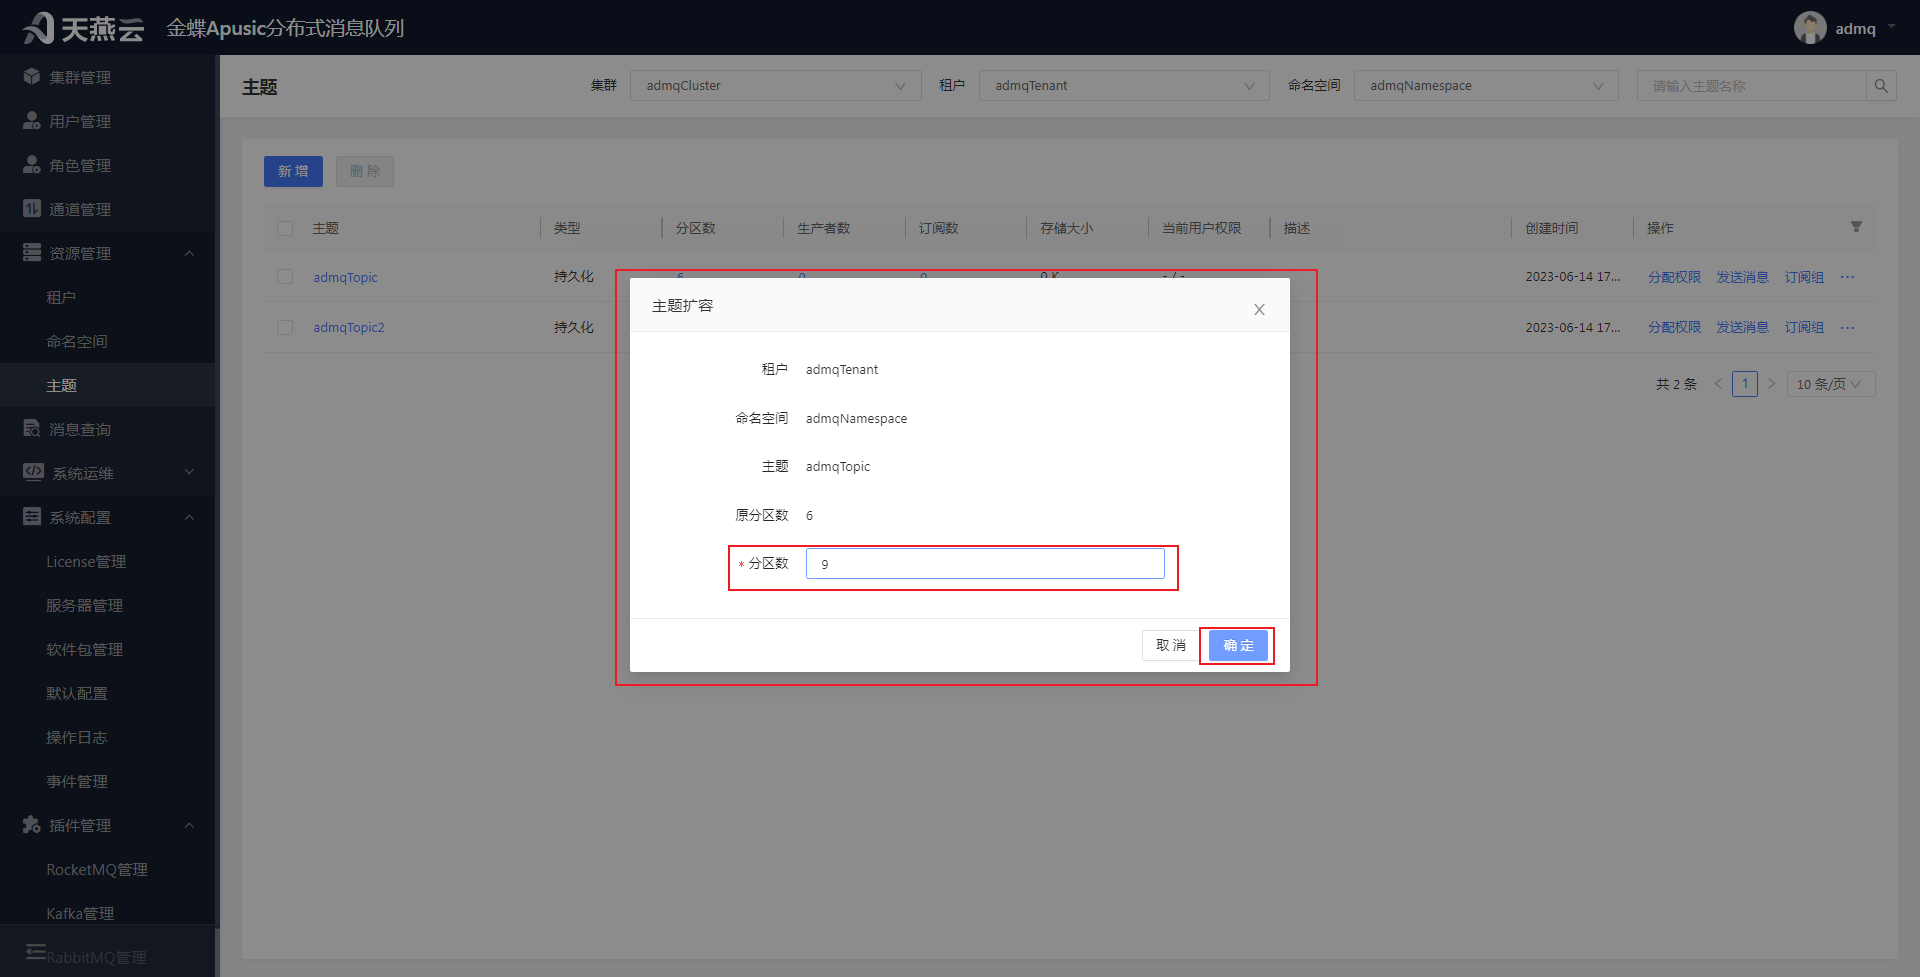Click the 集群管理 cube icon
The image size is (1920, 977).
coord(32,77)
